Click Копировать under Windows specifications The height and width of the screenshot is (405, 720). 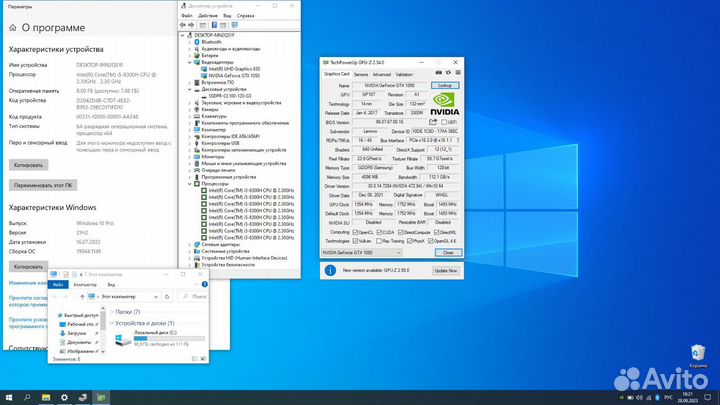[x=28, y=266]
